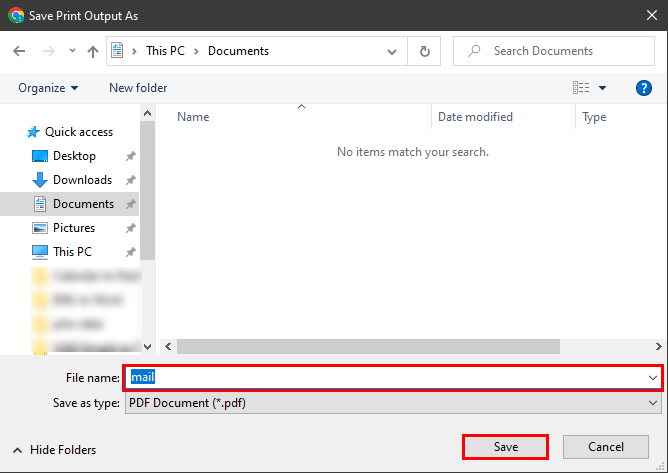Open the Organize dropdown menu
The image size is (668, 473).
click(x=47, y=88)
